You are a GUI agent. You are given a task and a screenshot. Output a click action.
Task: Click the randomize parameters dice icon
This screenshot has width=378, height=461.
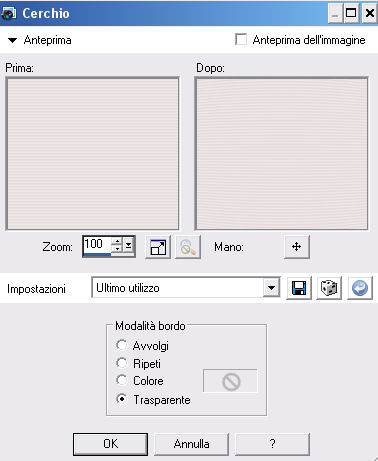[x=329, y=288]
